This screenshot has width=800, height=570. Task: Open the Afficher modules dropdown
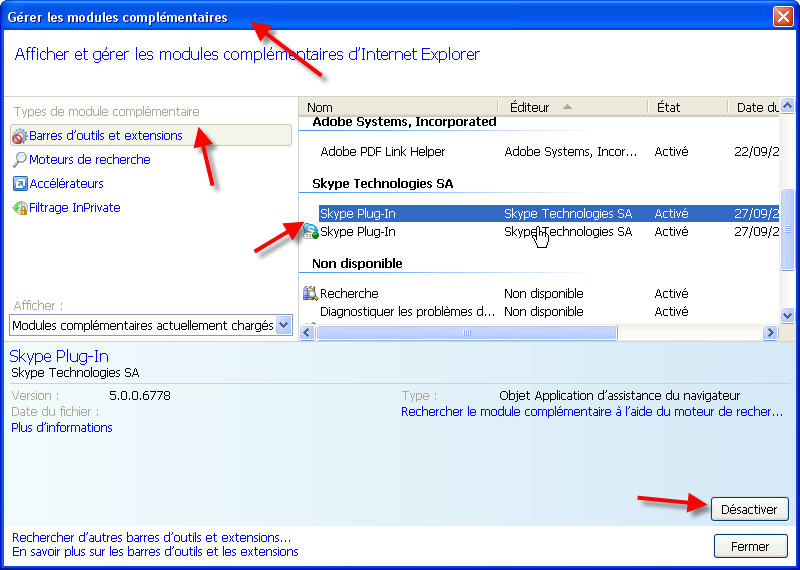tap(151, 325)
